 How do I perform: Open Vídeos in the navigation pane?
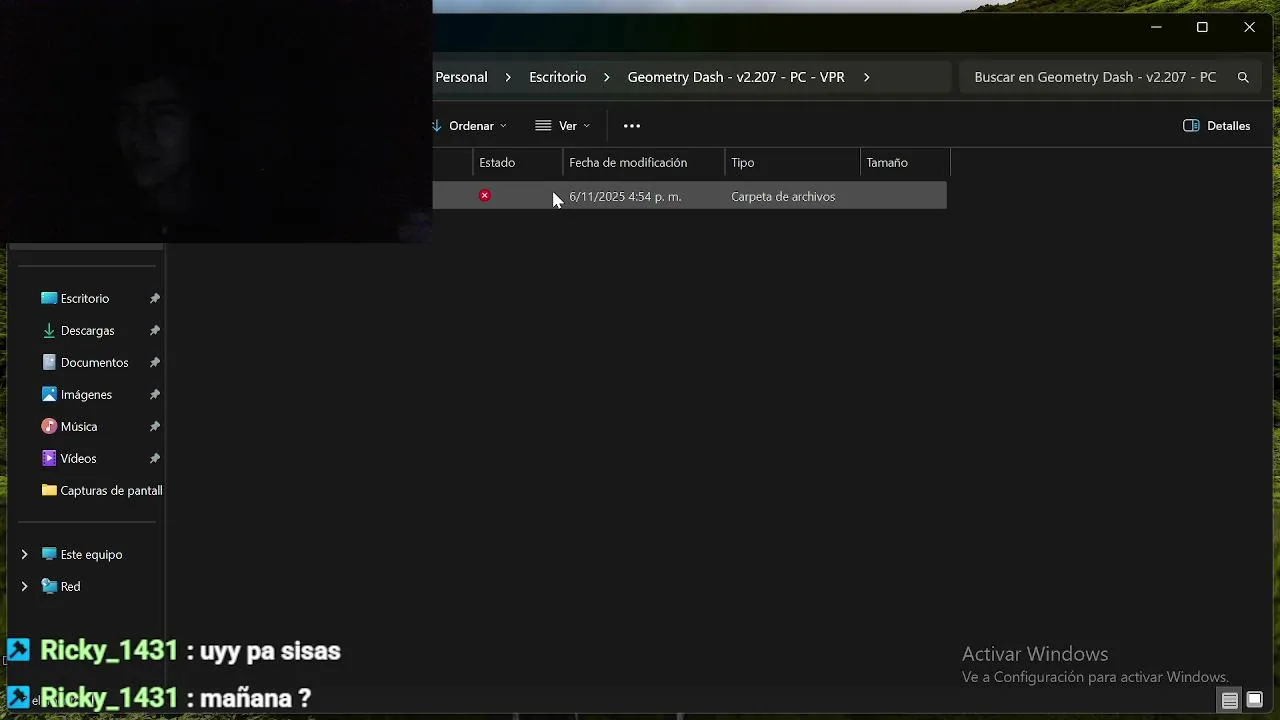click(78, 458)
